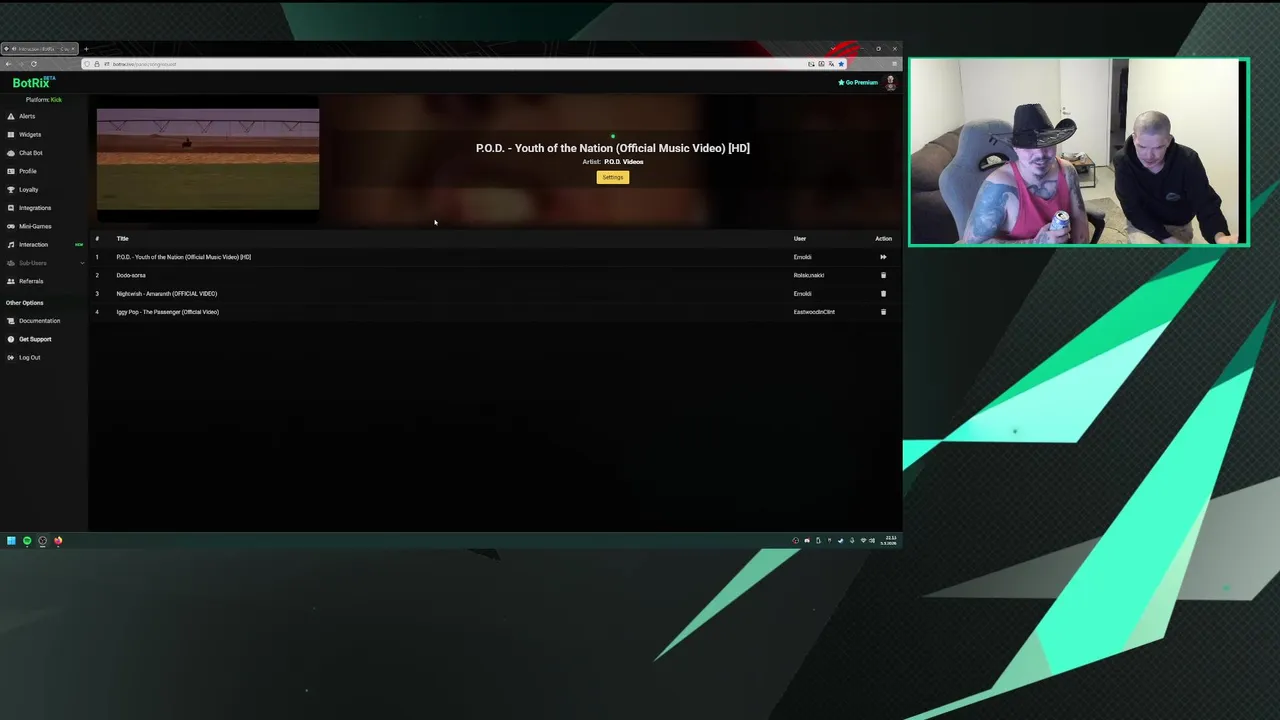Open the Documentation link
Screen dimensions: 1280x720
[x=39, y=321]
